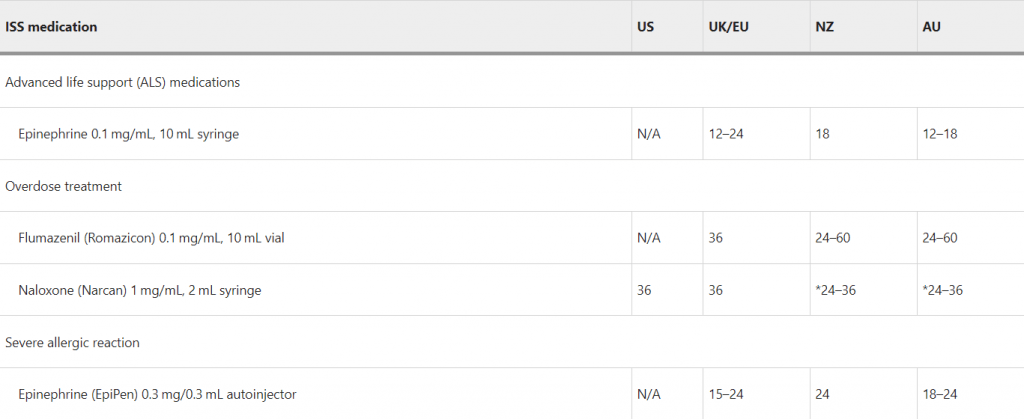This screenshot has height=419, width=1024.
Task: Click the AU column header
Action: 932,27
